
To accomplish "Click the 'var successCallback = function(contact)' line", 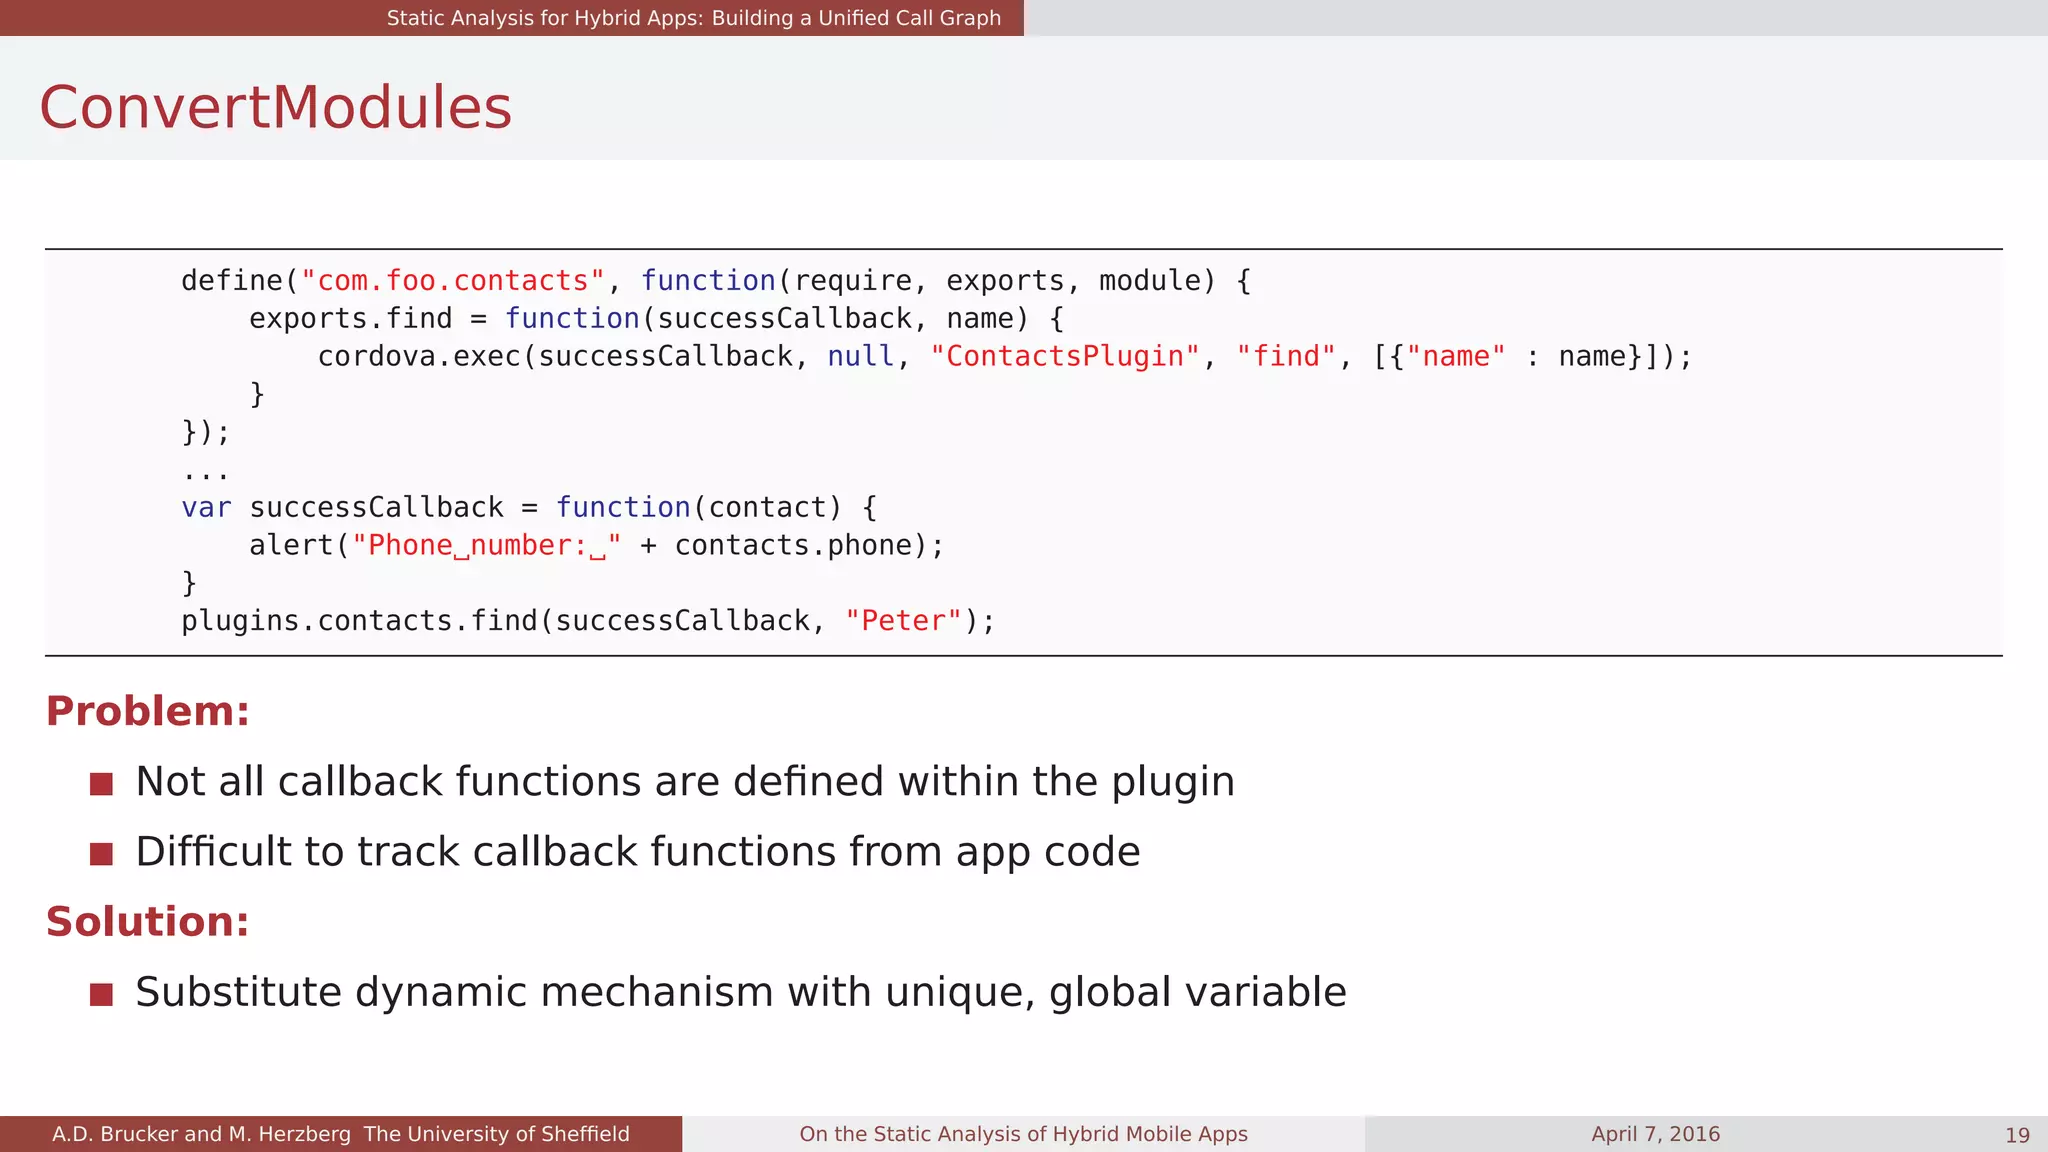I will pos(529,508).
